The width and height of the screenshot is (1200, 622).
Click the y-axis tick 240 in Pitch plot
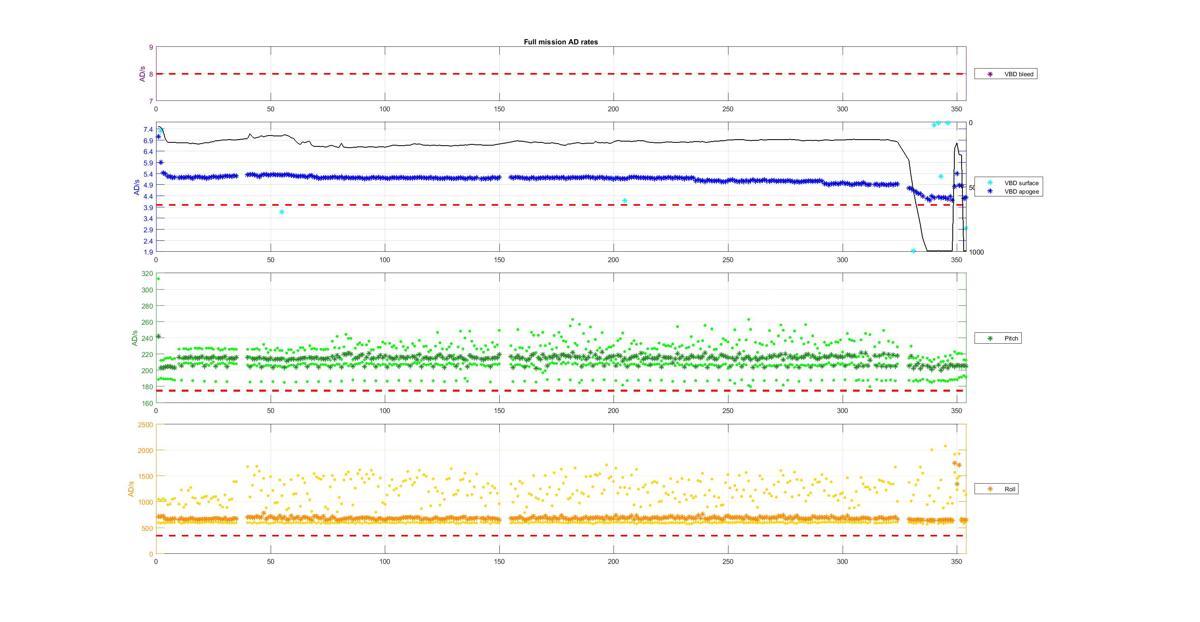(x=147, y=338)
